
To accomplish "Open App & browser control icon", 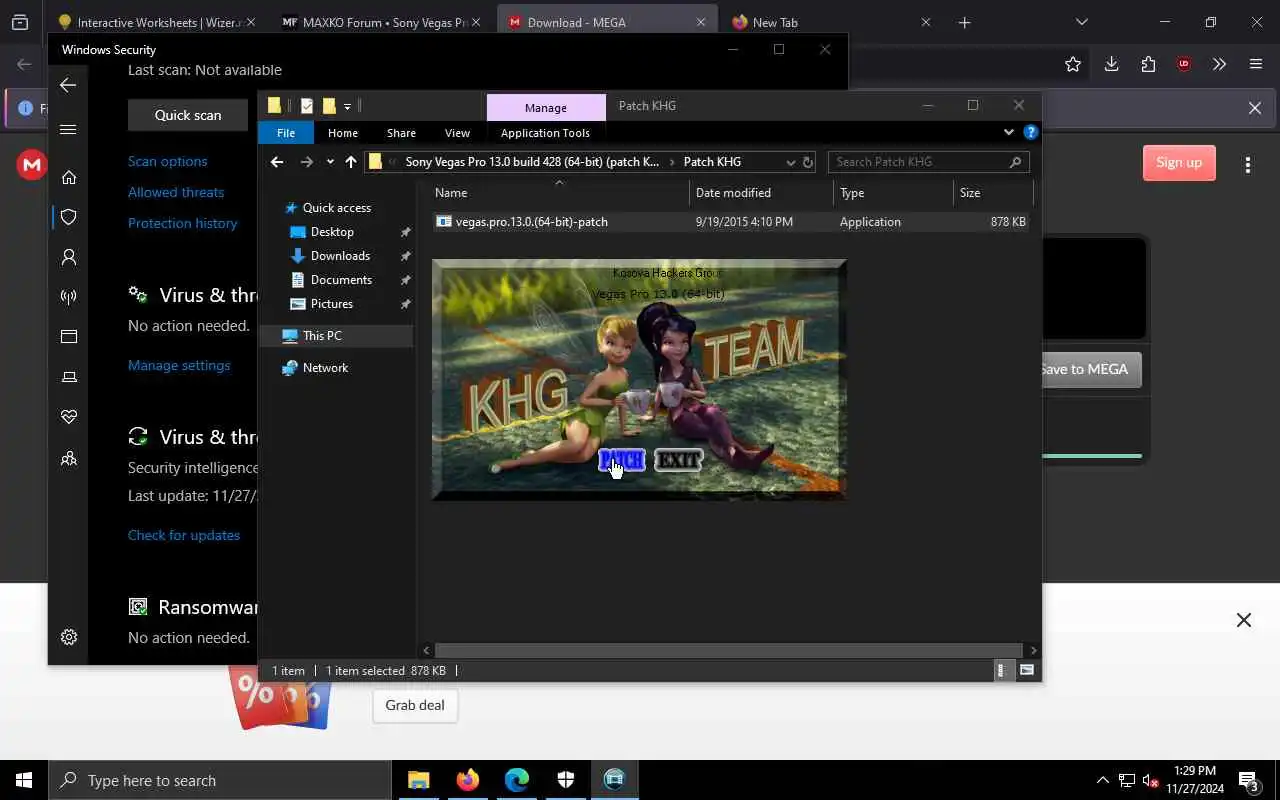I will pyautogui.click(x=69, y=337).
